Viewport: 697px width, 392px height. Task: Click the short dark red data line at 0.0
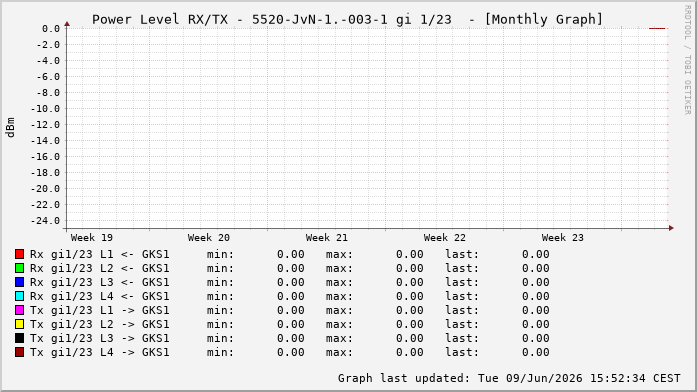[657, 28]
